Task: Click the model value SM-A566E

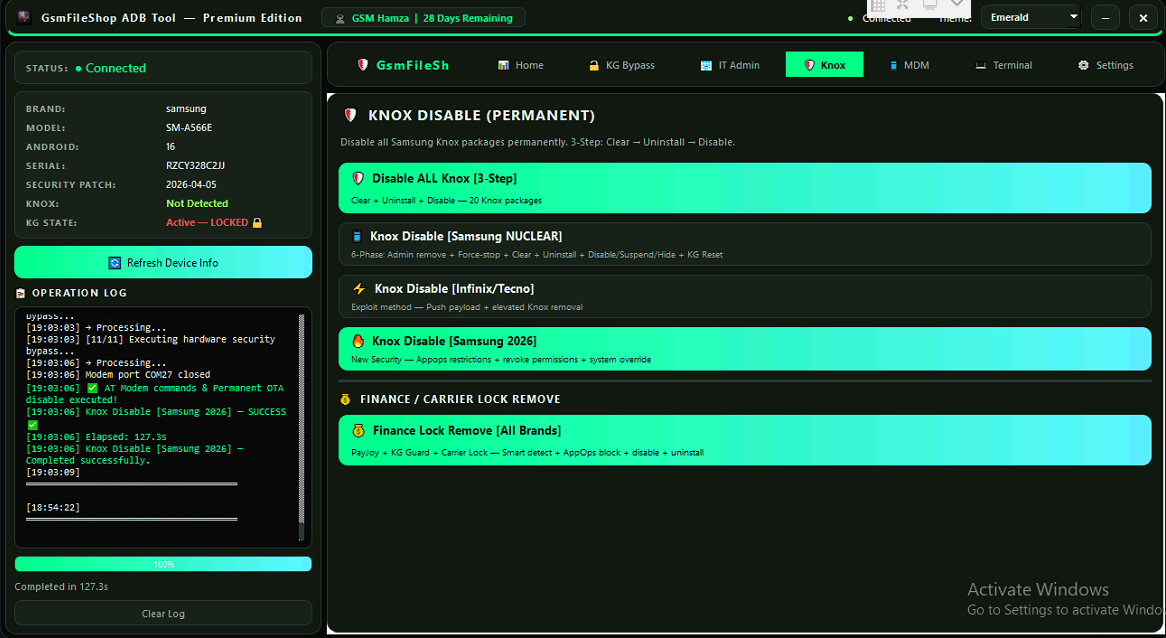Action: tap(189, 128)
